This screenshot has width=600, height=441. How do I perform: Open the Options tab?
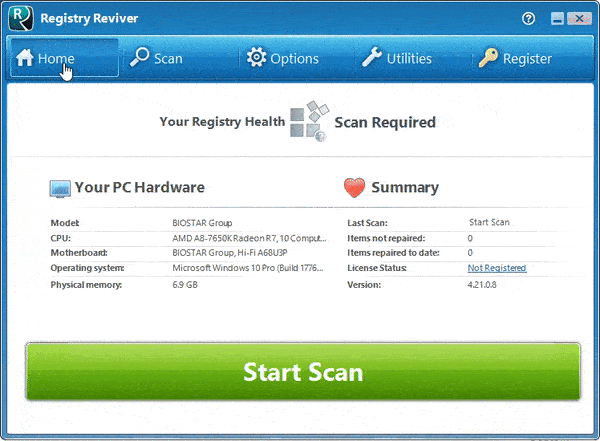click(x=283, y=58)
